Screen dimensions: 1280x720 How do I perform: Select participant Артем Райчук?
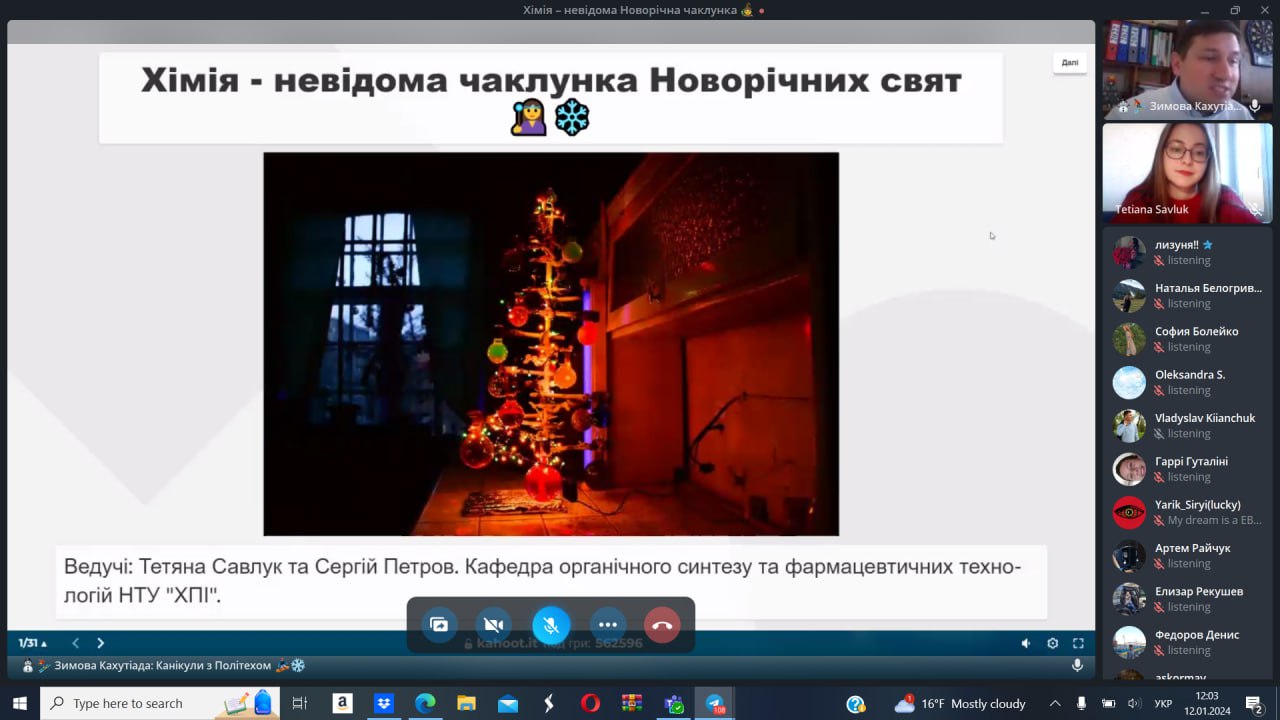[x=1187, y=555]
